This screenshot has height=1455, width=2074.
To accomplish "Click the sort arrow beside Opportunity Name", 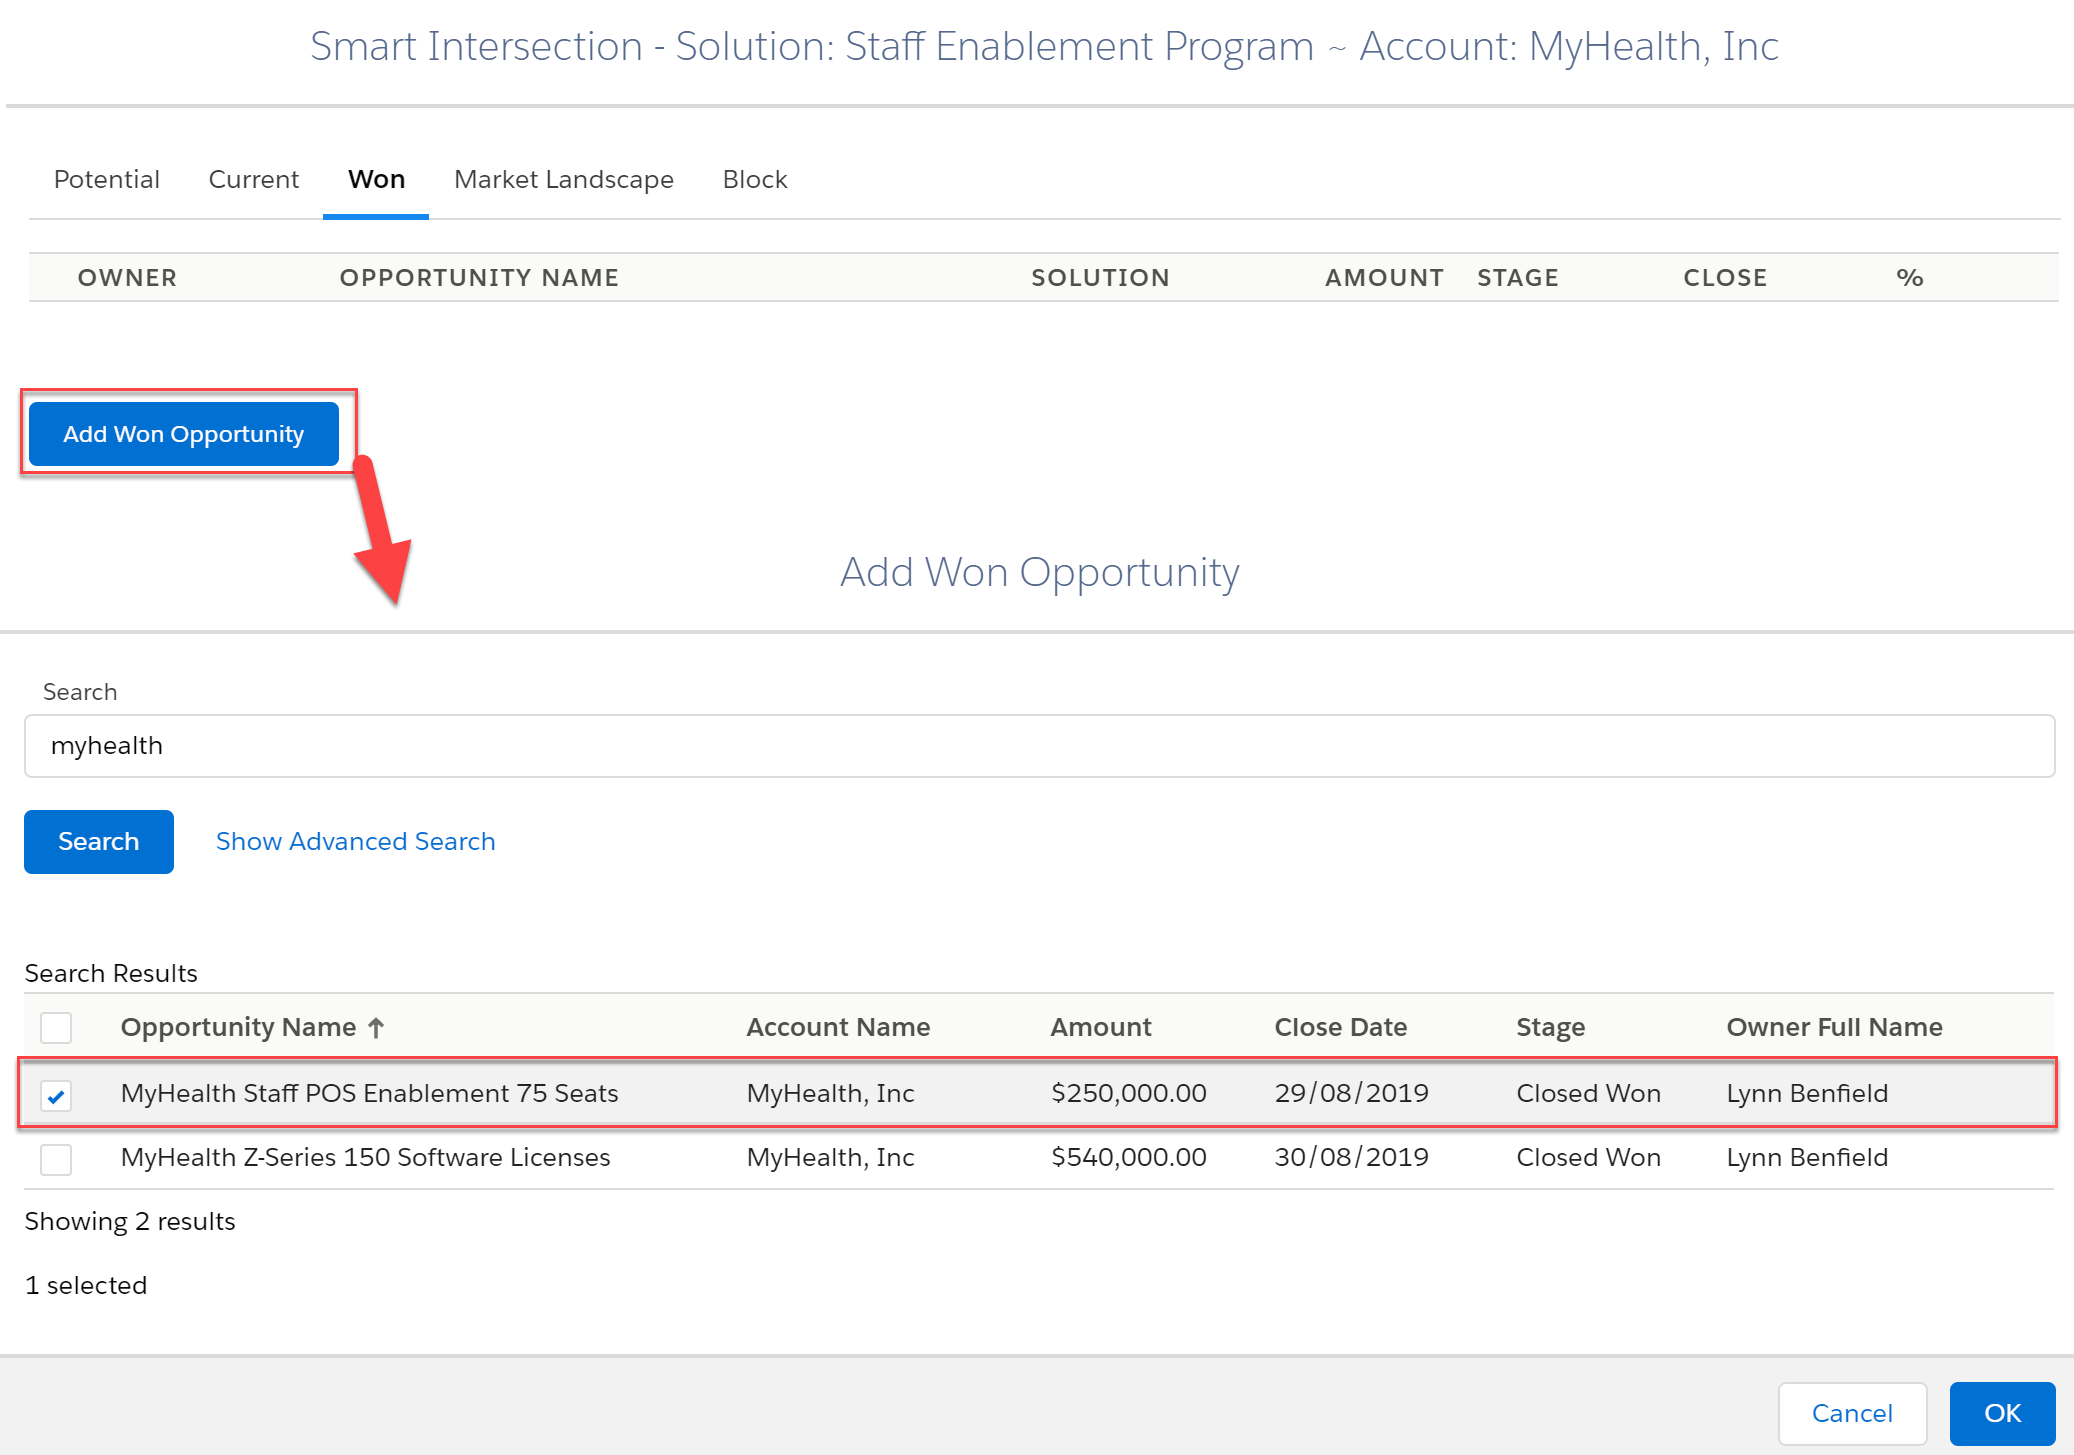I will click(x=376, y=1027).
